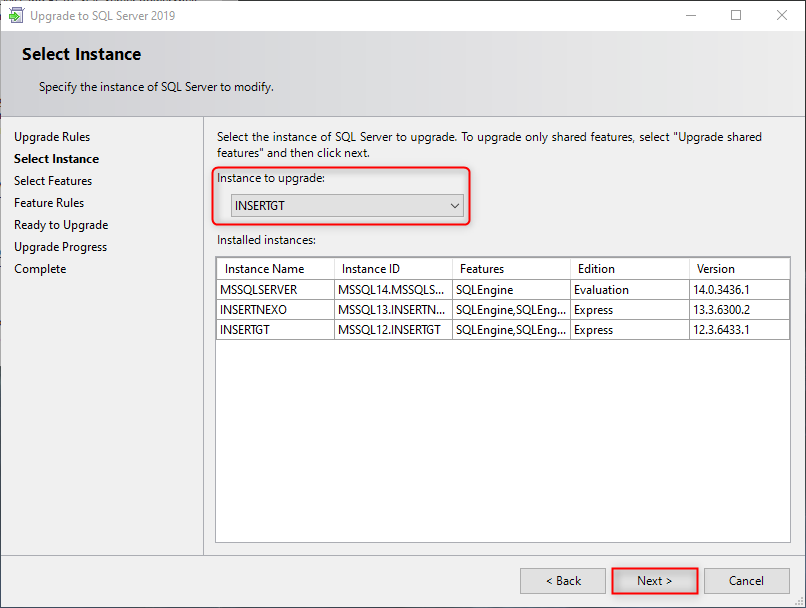Select the MSSQLSERVER instance row

coord(503,290)
